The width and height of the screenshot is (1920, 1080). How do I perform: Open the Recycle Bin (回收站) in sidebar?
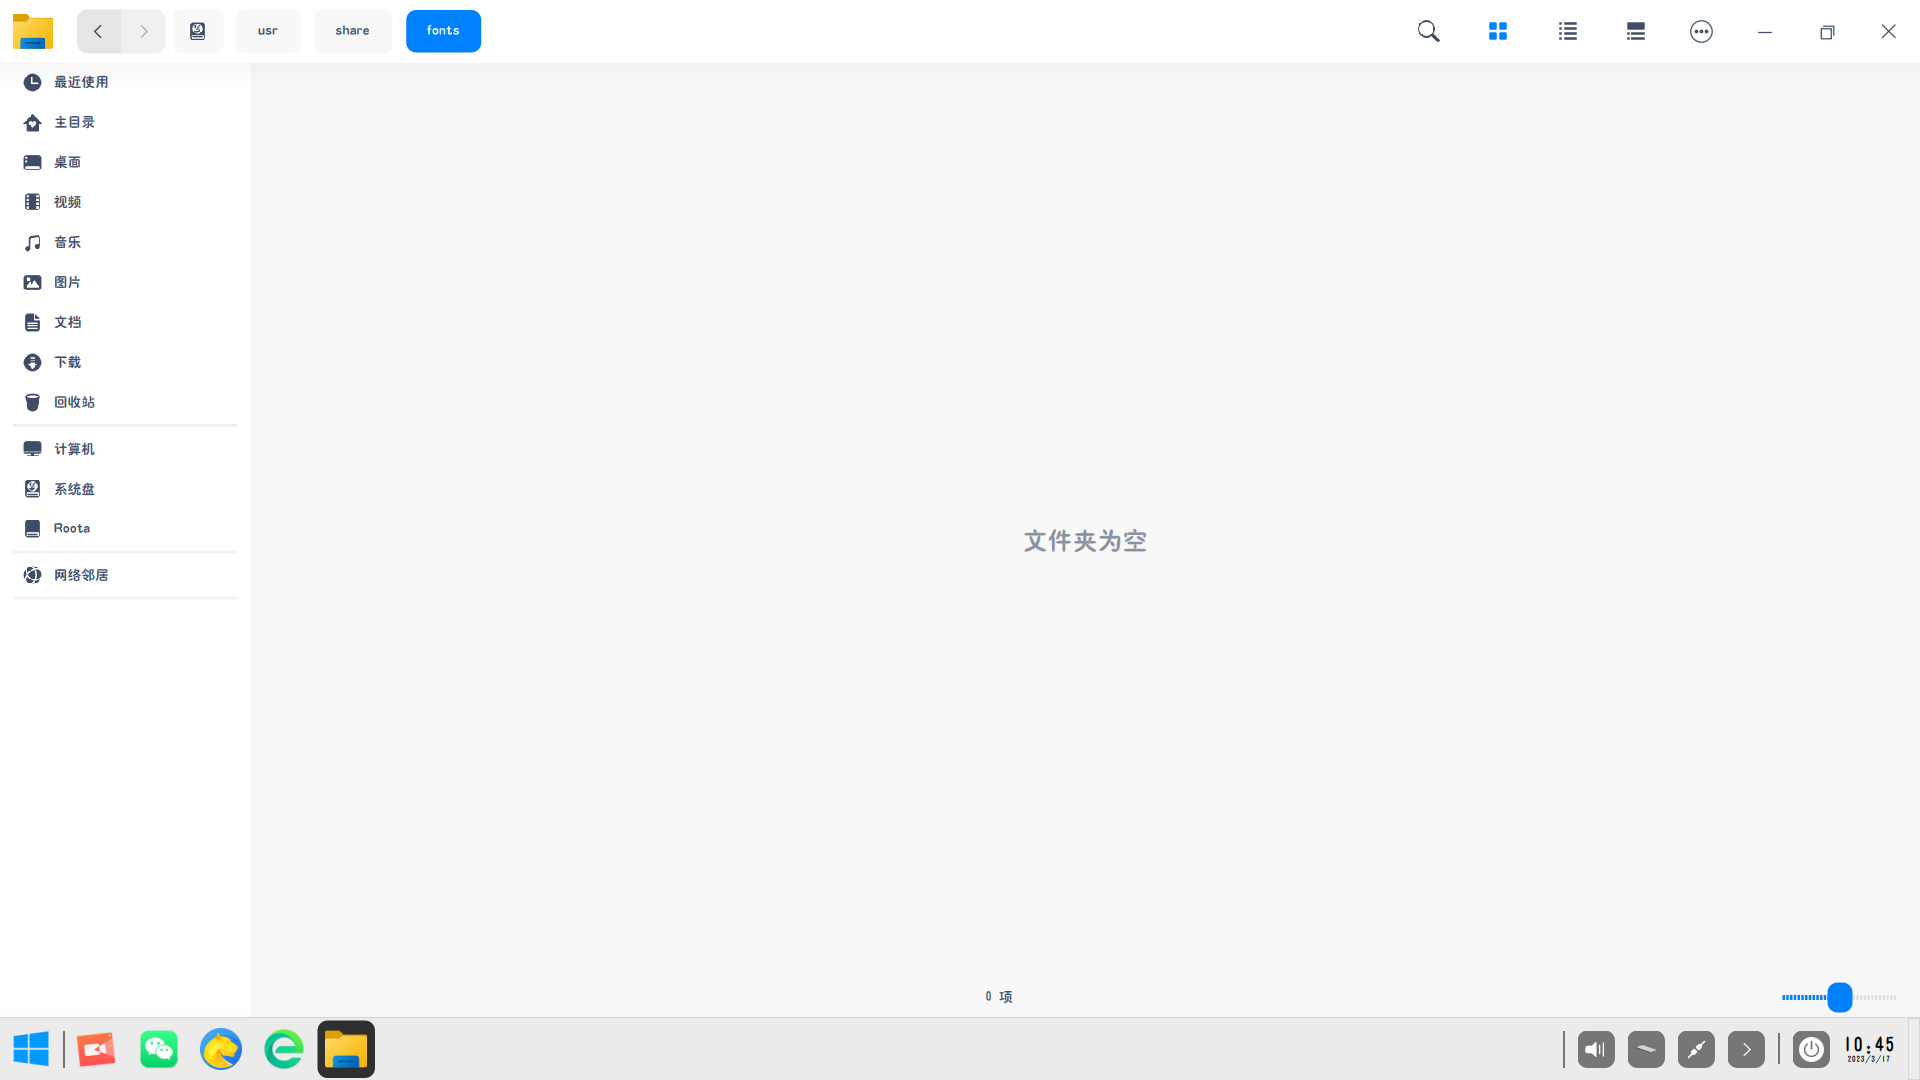75,402
